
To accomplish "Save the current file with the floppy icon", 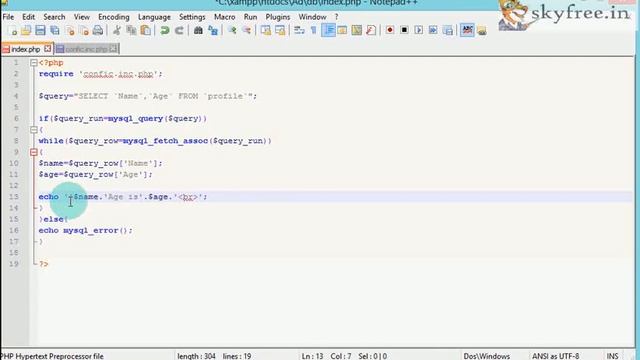I will [x=40, y=31].
